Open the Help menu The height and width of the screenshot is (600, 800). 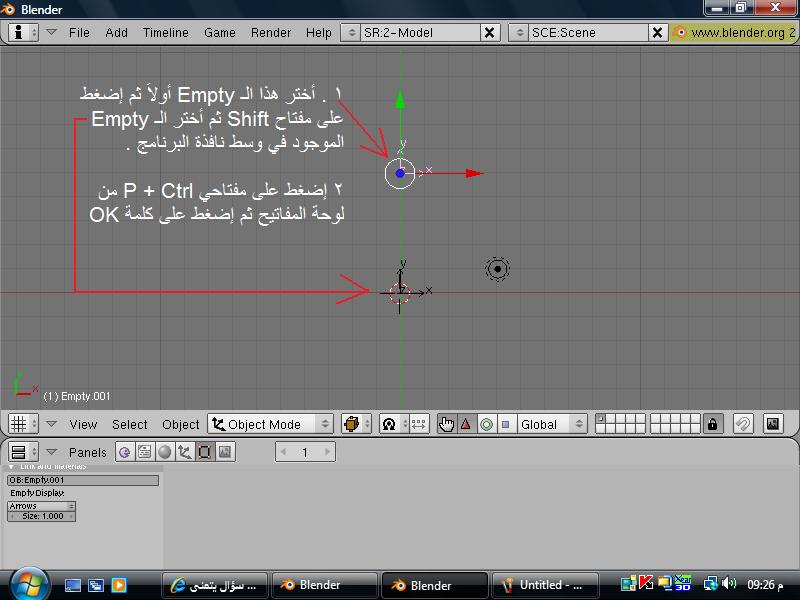319,33
